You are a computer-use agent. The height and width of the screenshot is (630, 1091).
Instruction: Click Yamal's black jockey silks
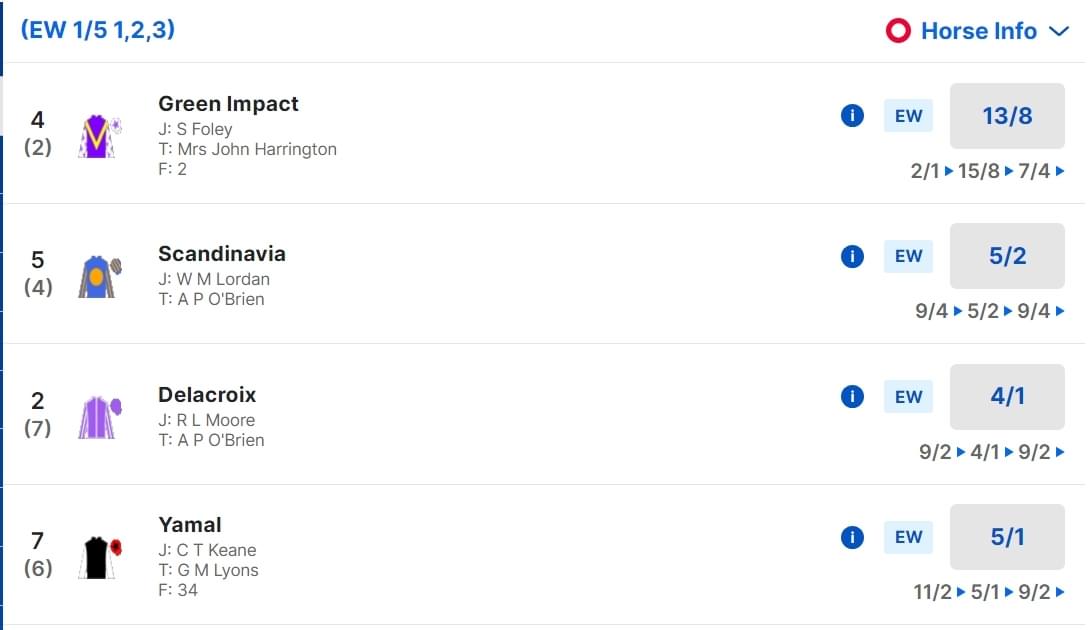click(x=98, y=557)
